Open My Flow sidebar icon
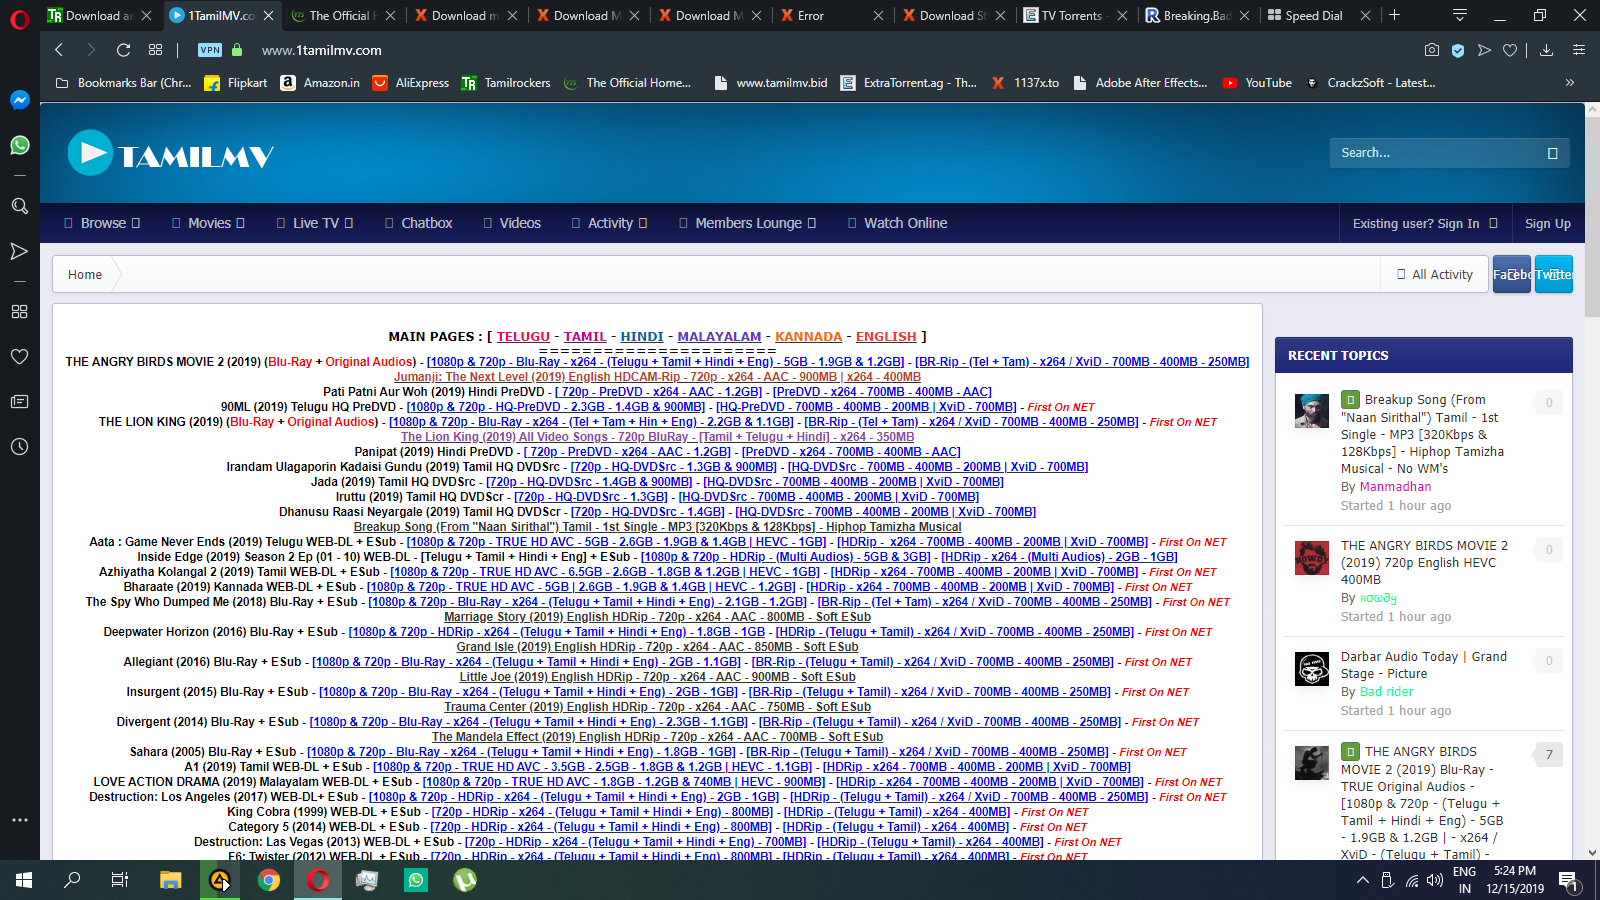The image size is (1600, 900). point(19,251)
